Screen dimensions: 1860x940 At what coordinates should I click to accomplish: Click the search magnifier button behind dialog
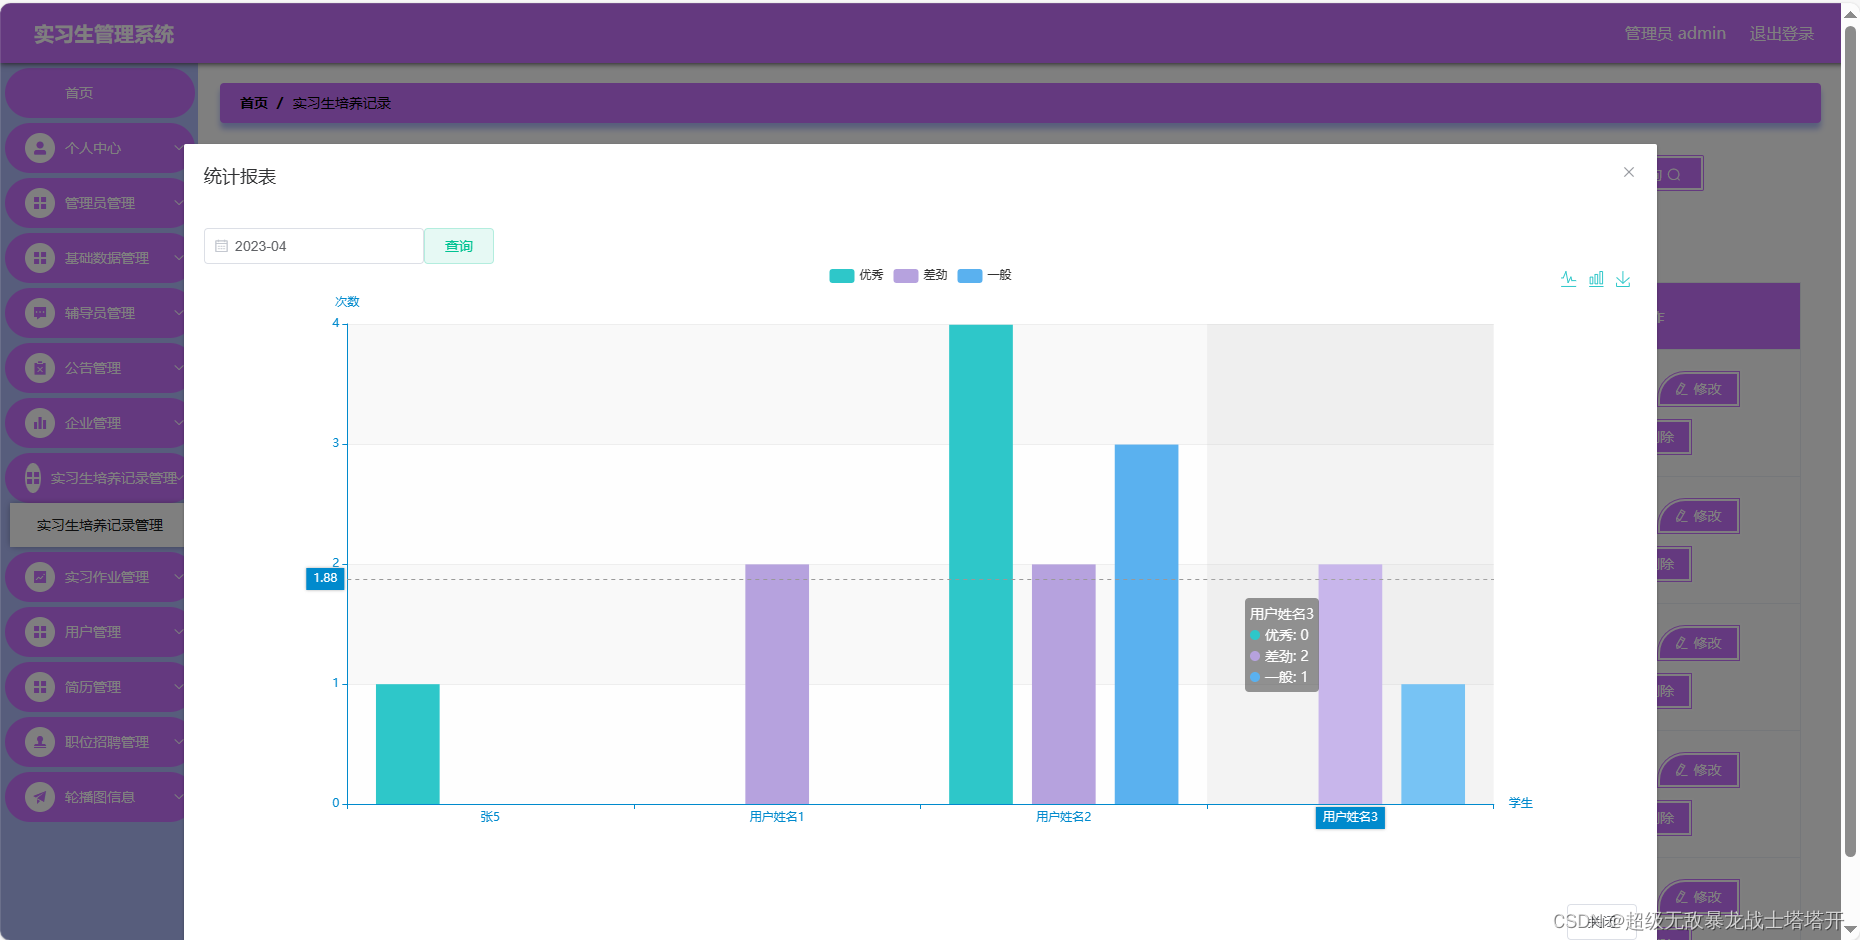pos(1679,174)
